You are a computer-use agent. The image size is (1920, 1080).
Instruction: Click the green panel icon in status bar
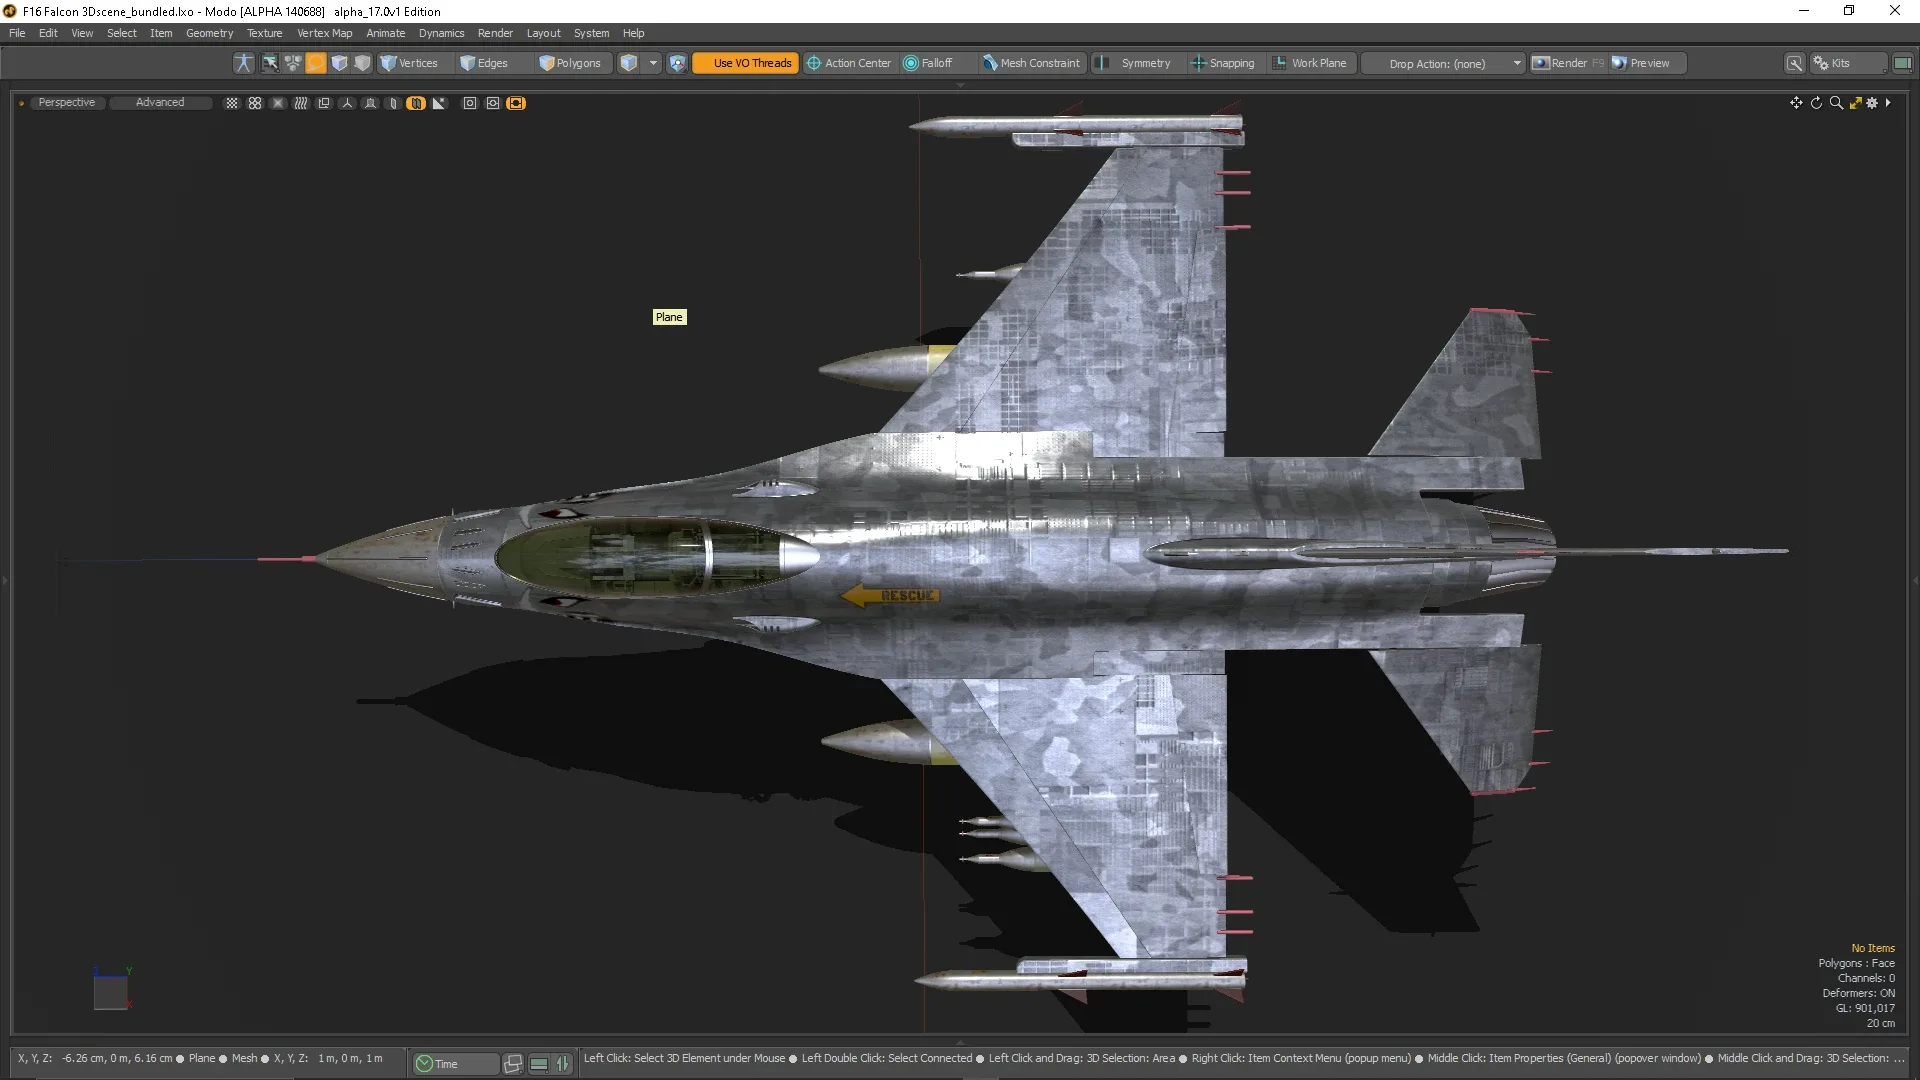pos(539,1064)
